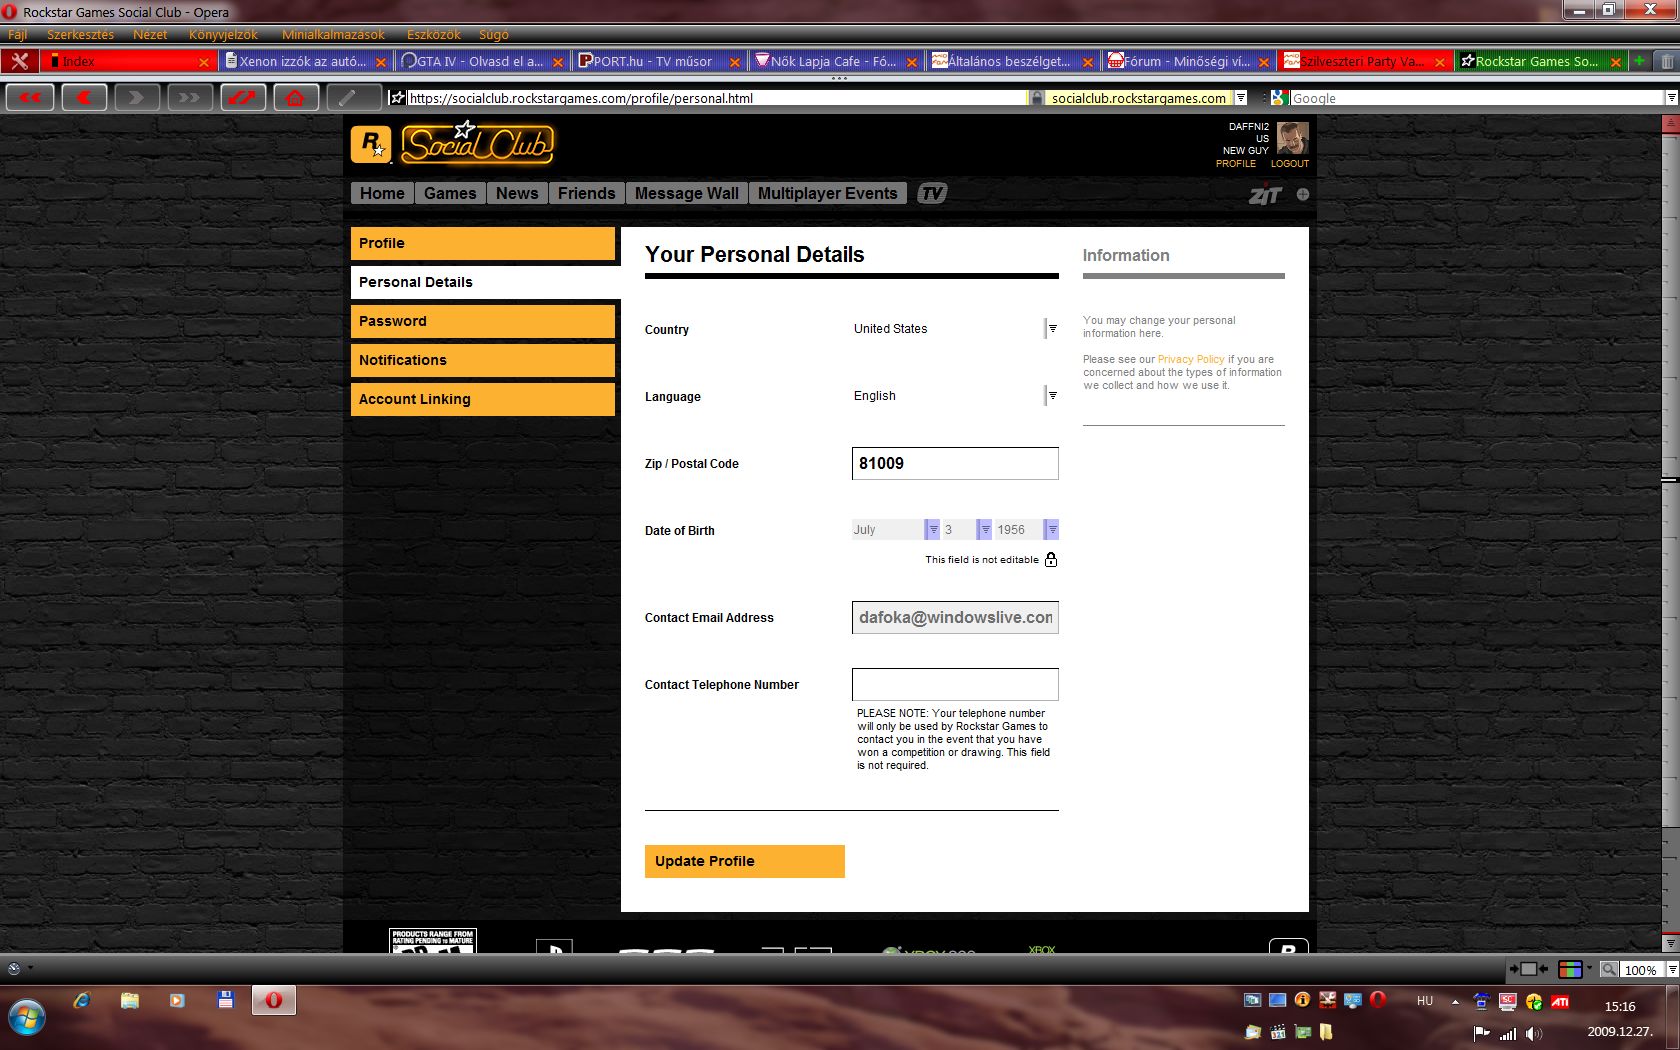The image size is (1680, 1050).
Task: Switch to the Általános beszélget tab
Action: (1012, 61)
